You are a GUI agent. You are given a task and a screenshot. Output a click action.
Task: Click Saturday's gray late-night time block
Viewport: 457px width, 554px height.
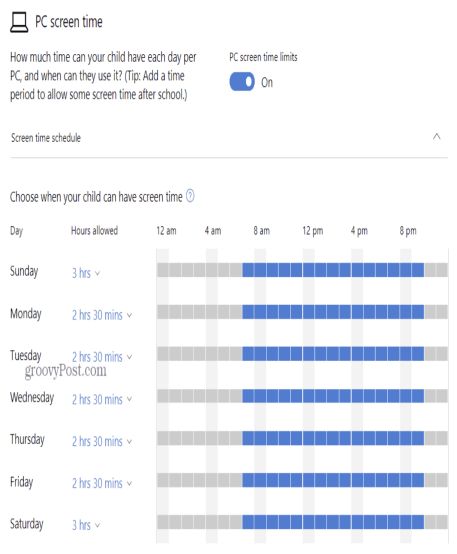436,522
